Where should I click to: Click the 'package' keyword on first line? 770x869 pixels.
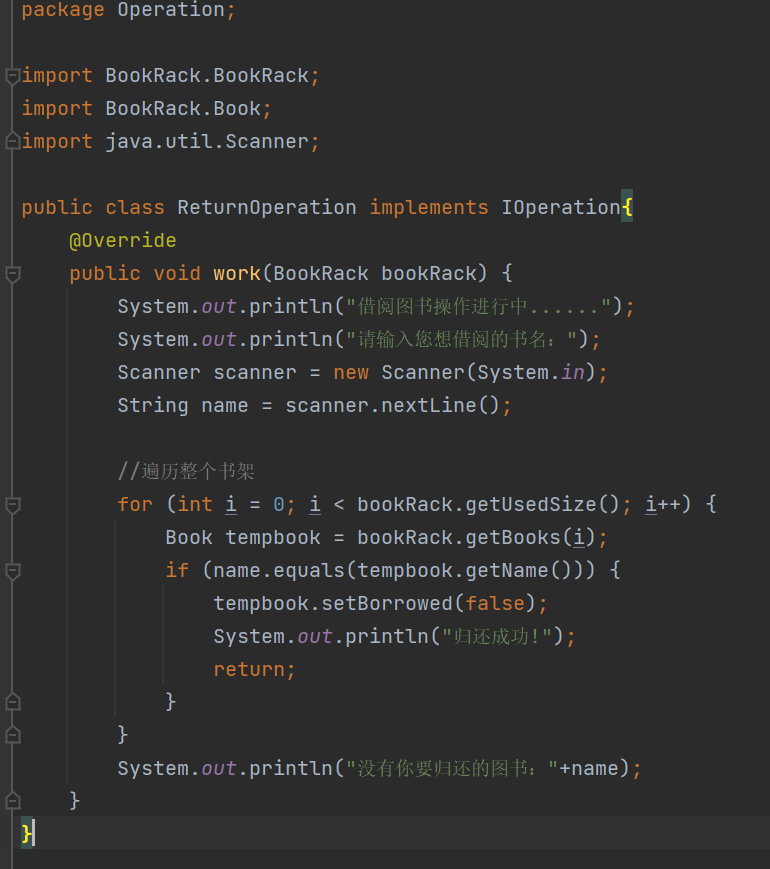point(63,10)
